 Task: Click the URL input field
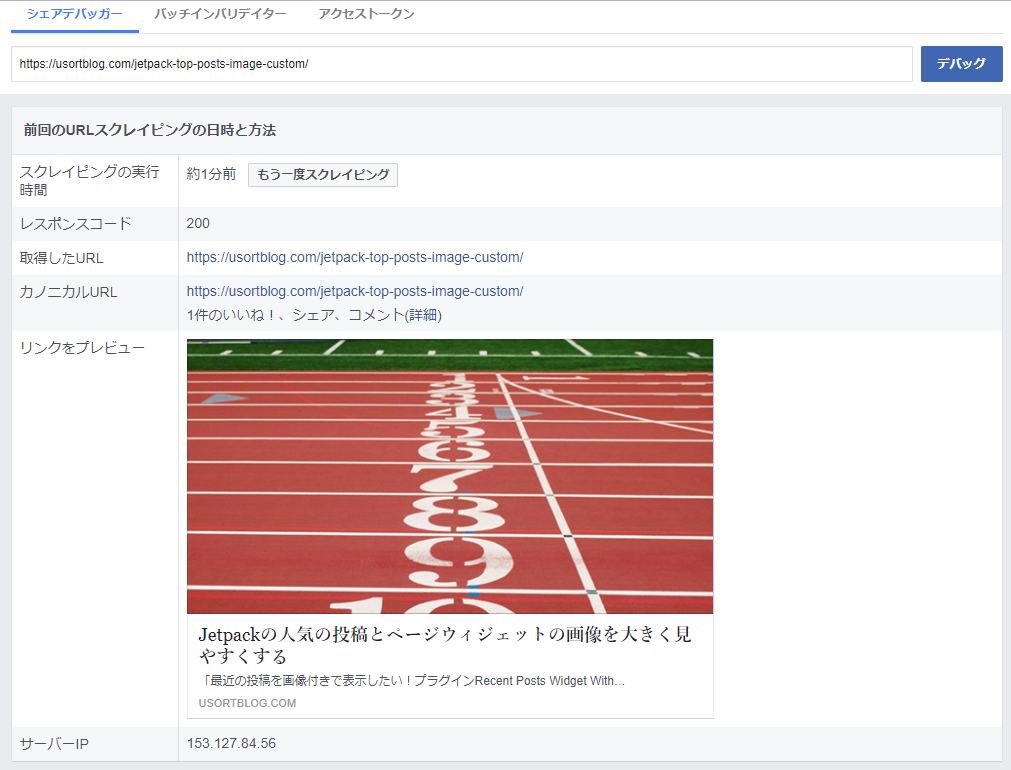[x=461, y=64]
